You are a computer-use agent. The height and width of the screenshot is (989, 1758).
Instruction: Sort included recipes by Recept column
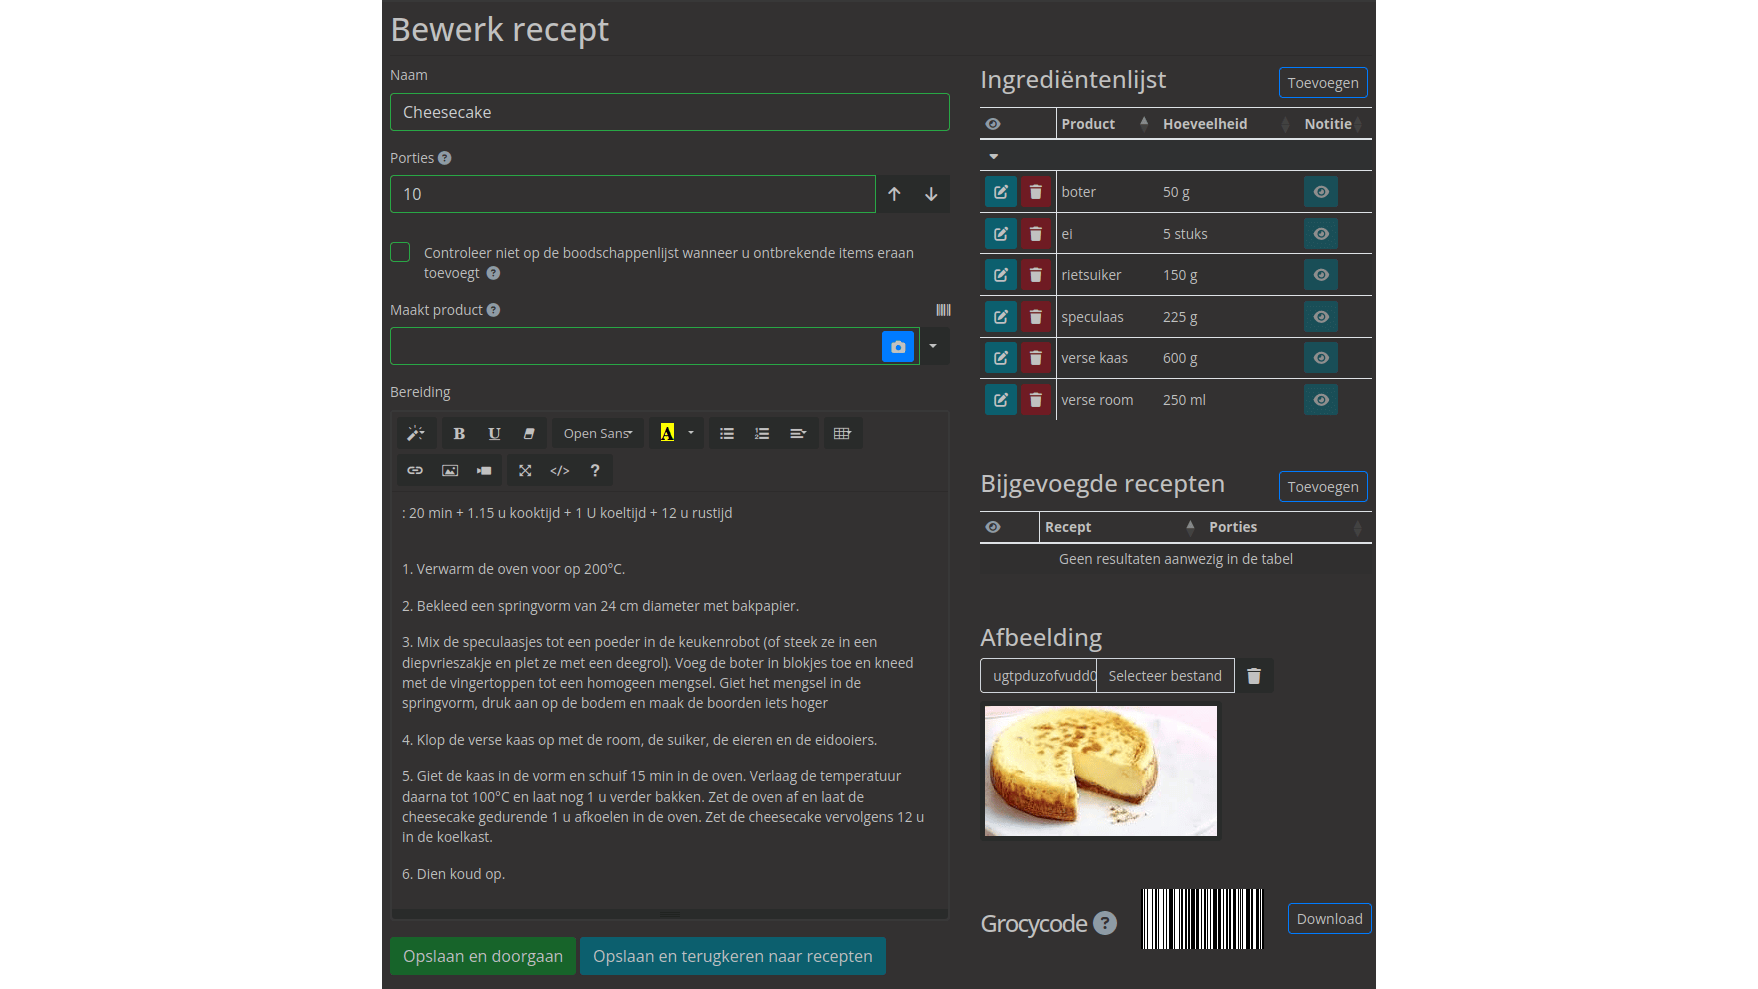click(x=1121, y=527)
